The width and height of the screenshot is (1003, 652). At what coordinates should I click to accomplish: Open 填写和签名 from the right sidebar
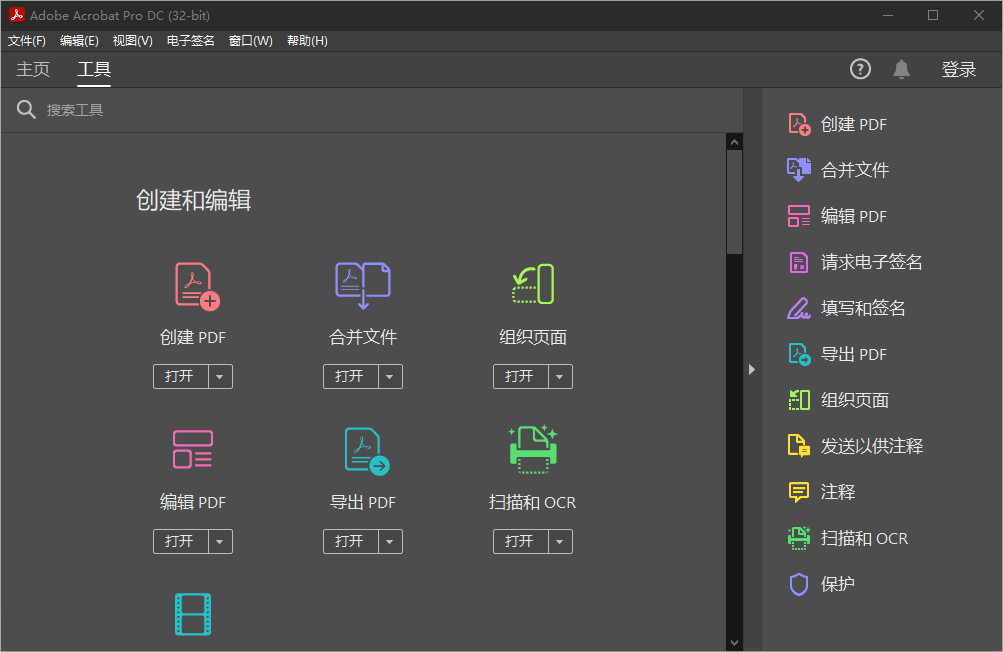pyautogui.click(x=862, y=308)
